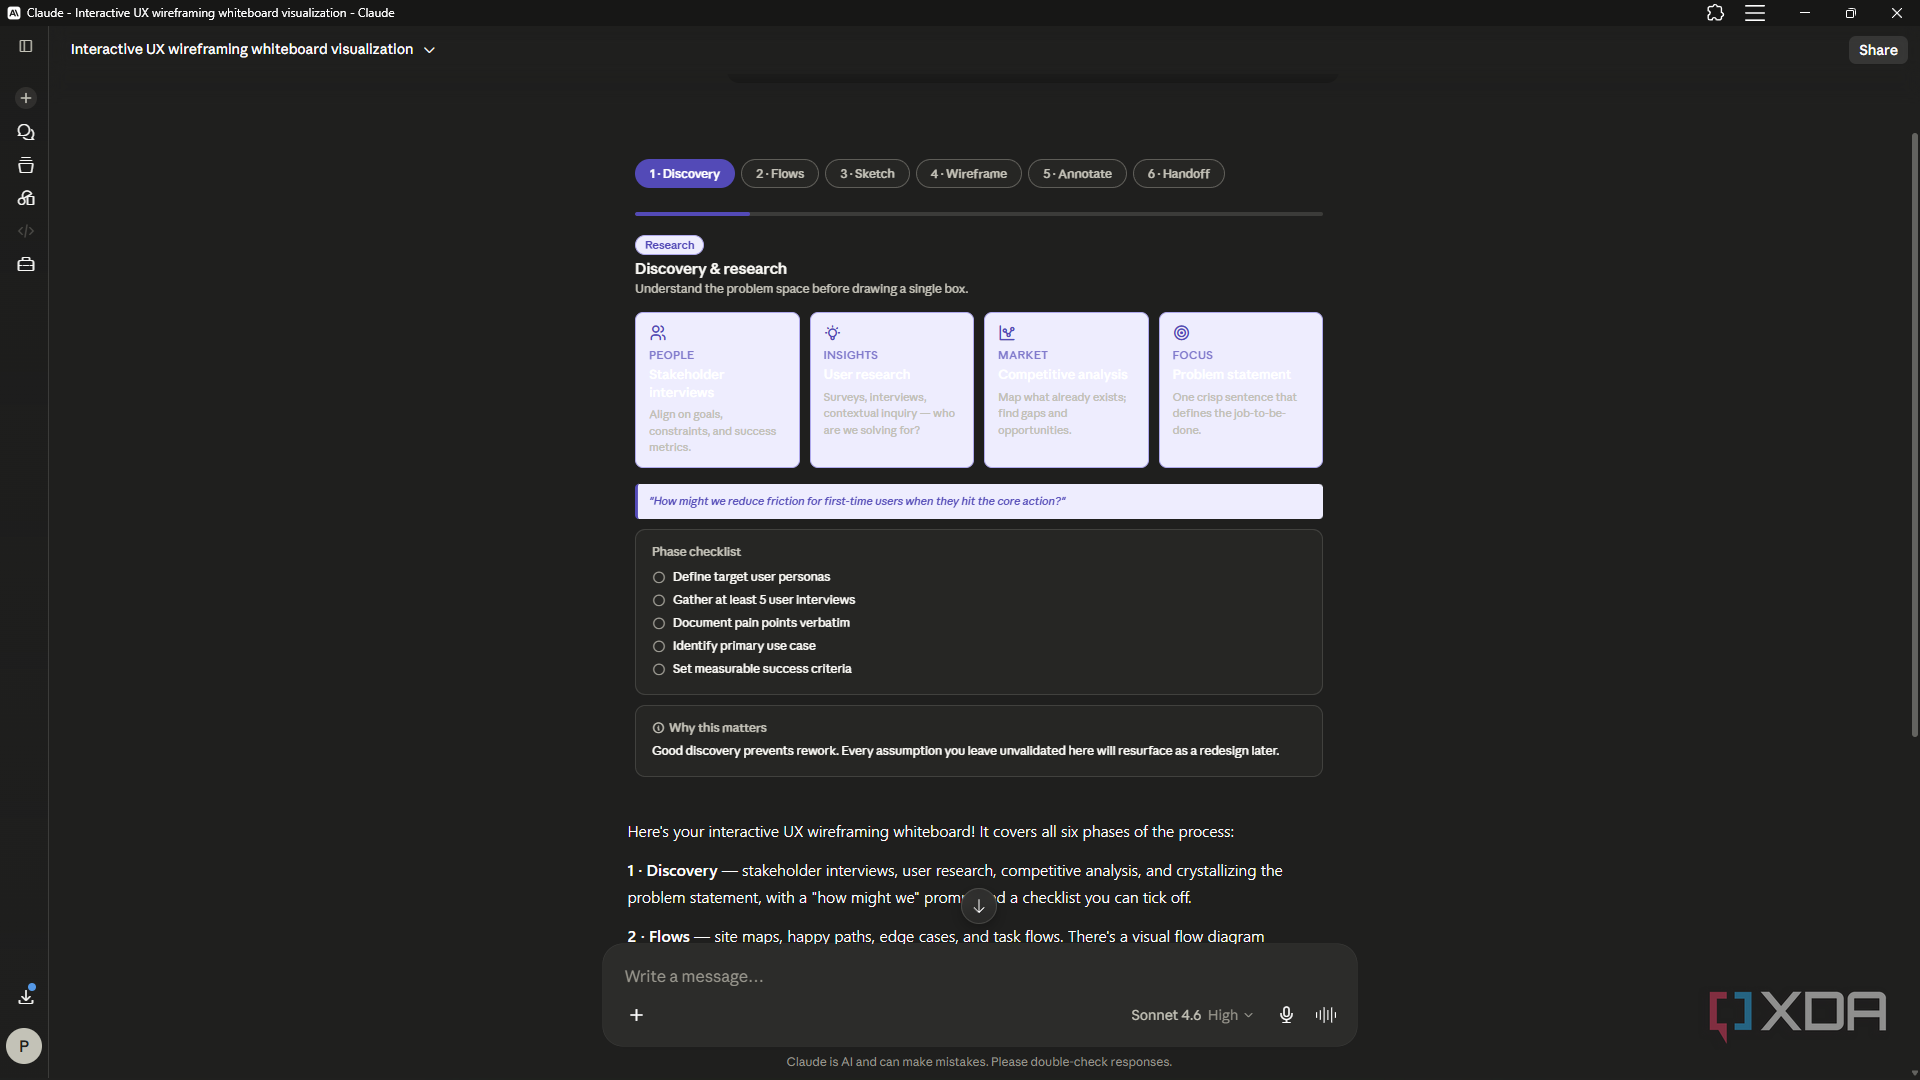This screenshot has width=1920, height=1080.
Task: Expand the conversation title dropdown chevron
Action: [x=429, y=50]
